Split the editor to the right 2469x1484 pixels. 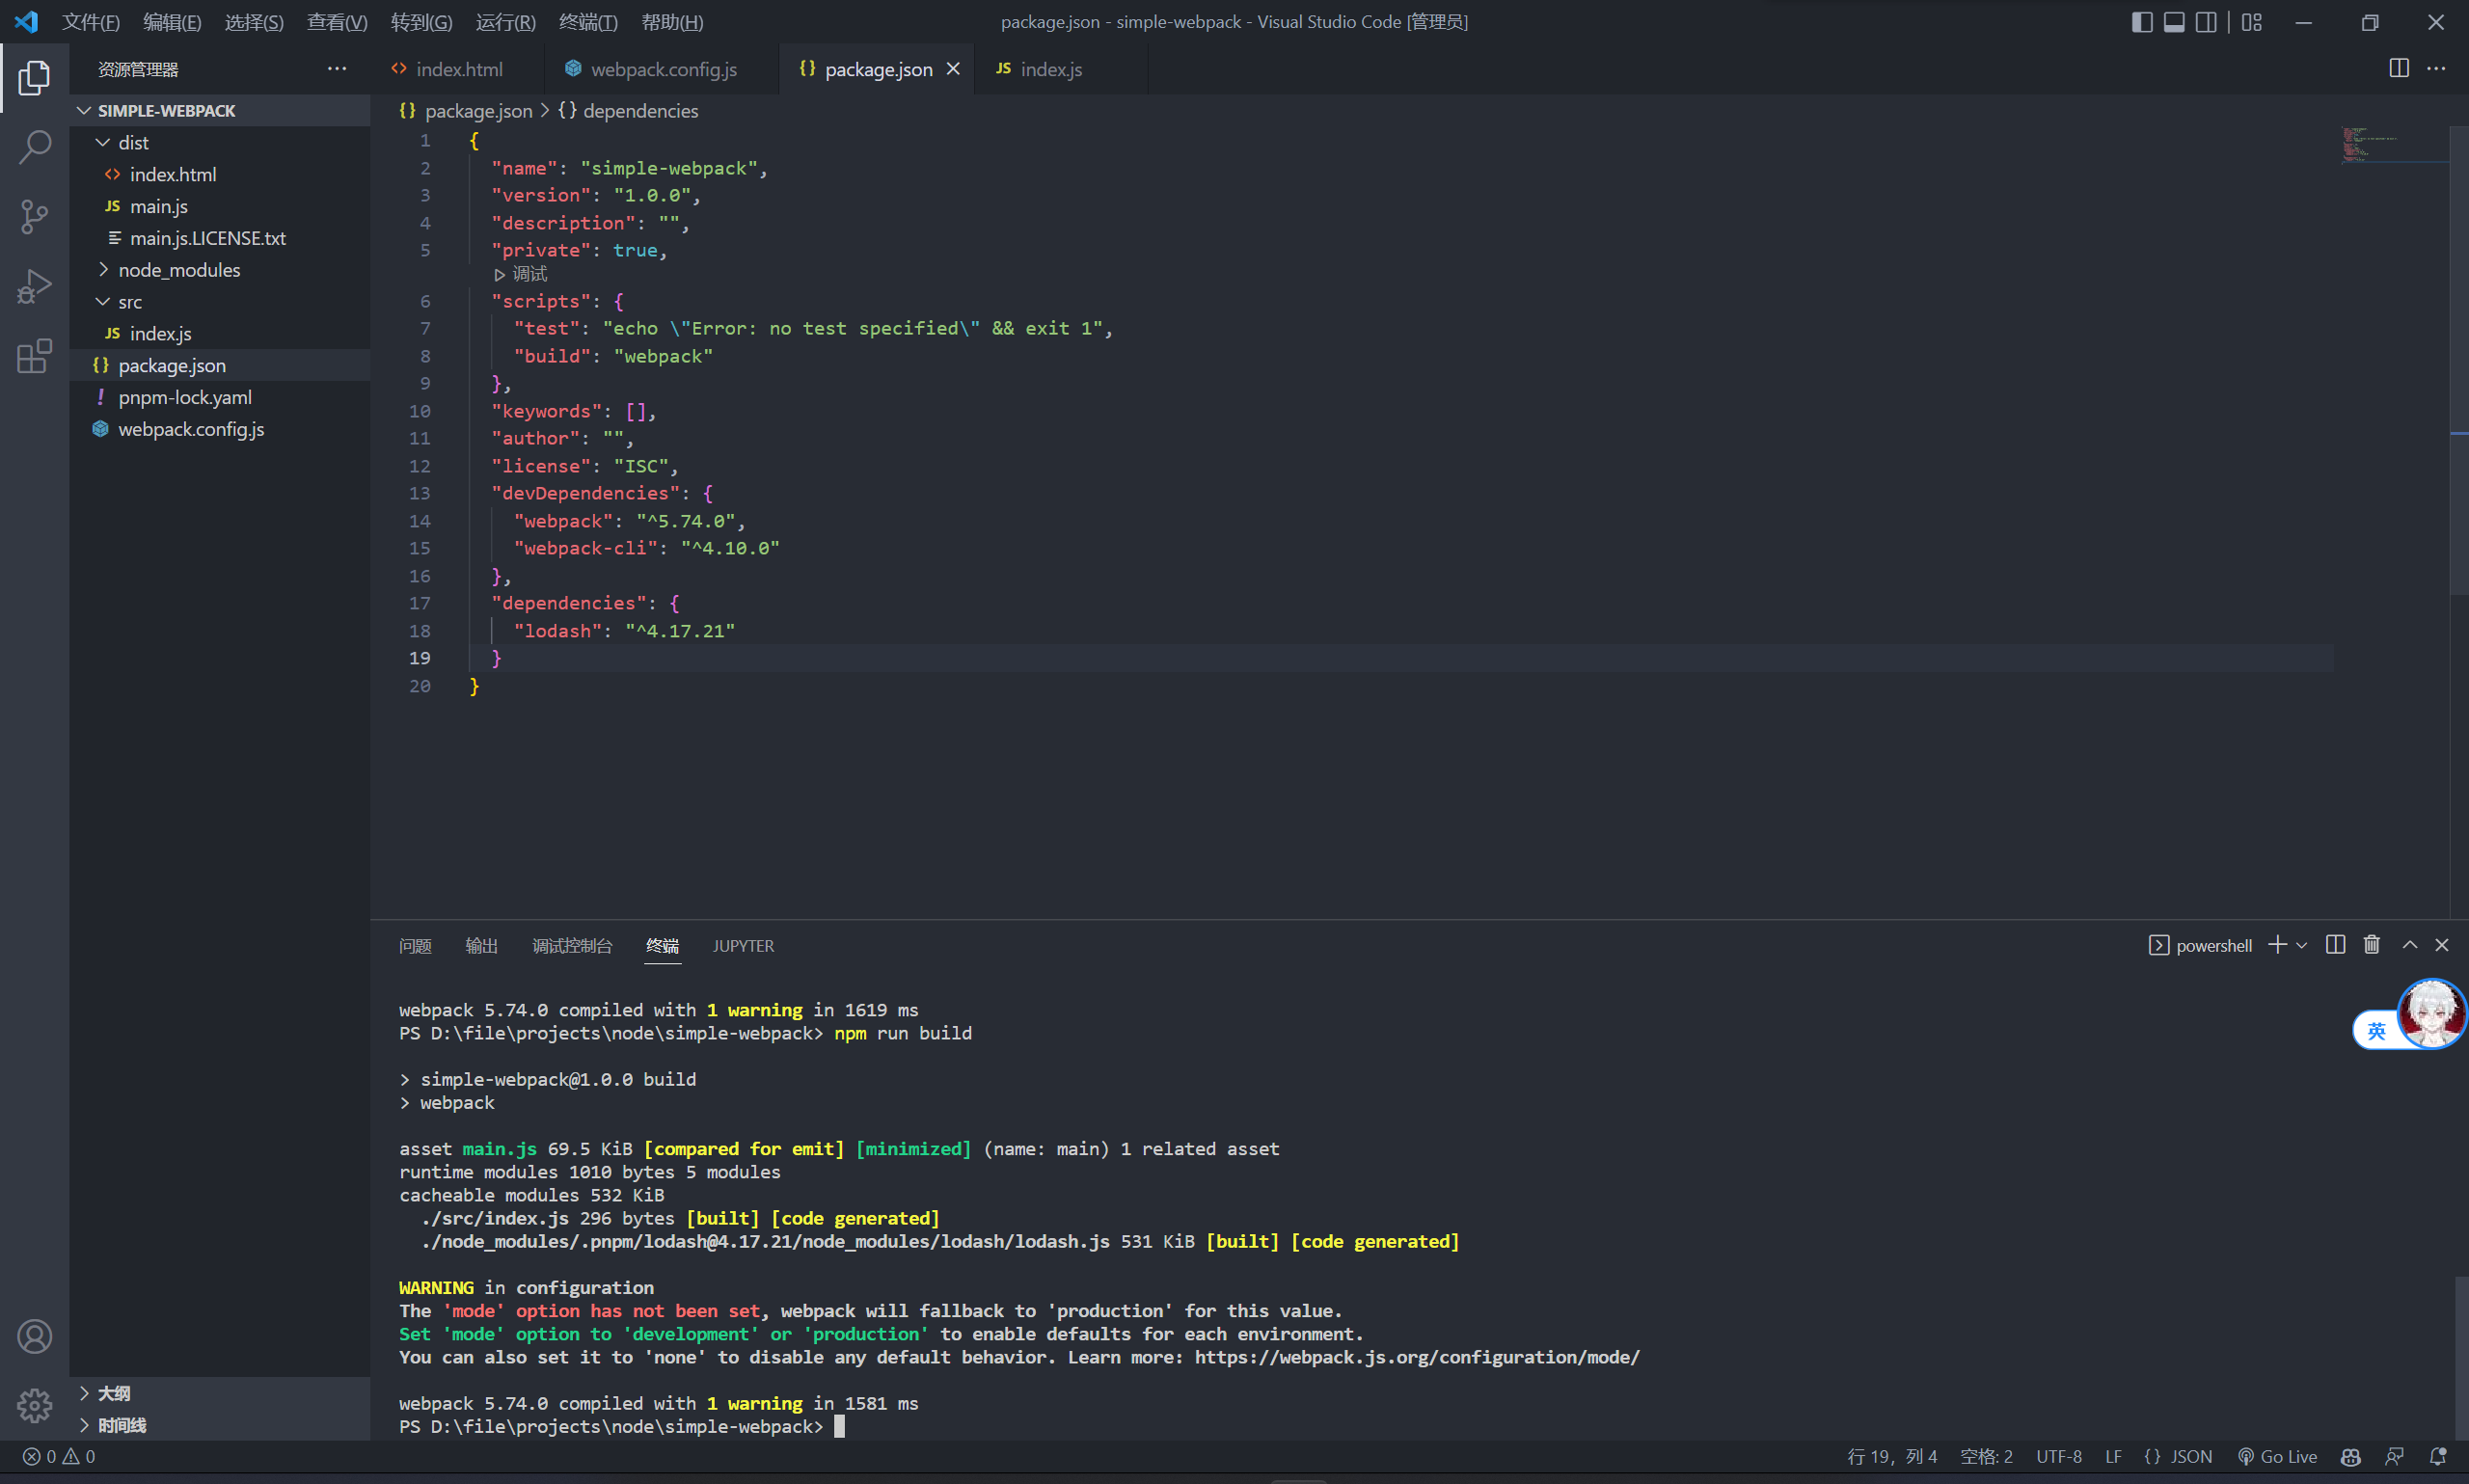click(2398, 68)
